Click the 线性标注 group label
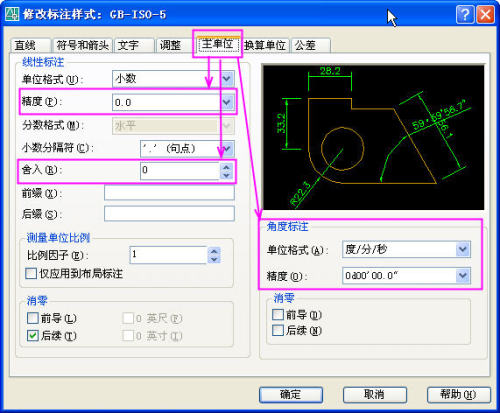The height and width of the screenshot is (413, 500). click(x=43, y=62)
